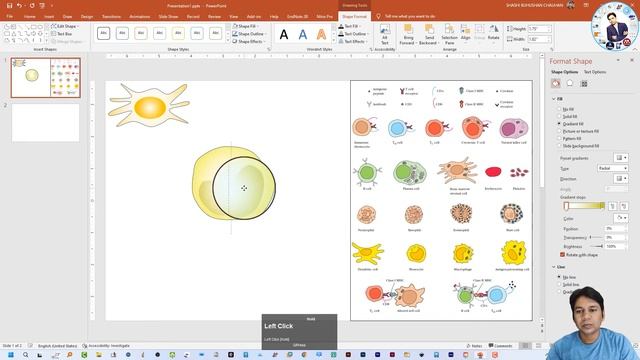Select Slide background fill option
This screenshot has height=360, width=640.
[560, 146]
